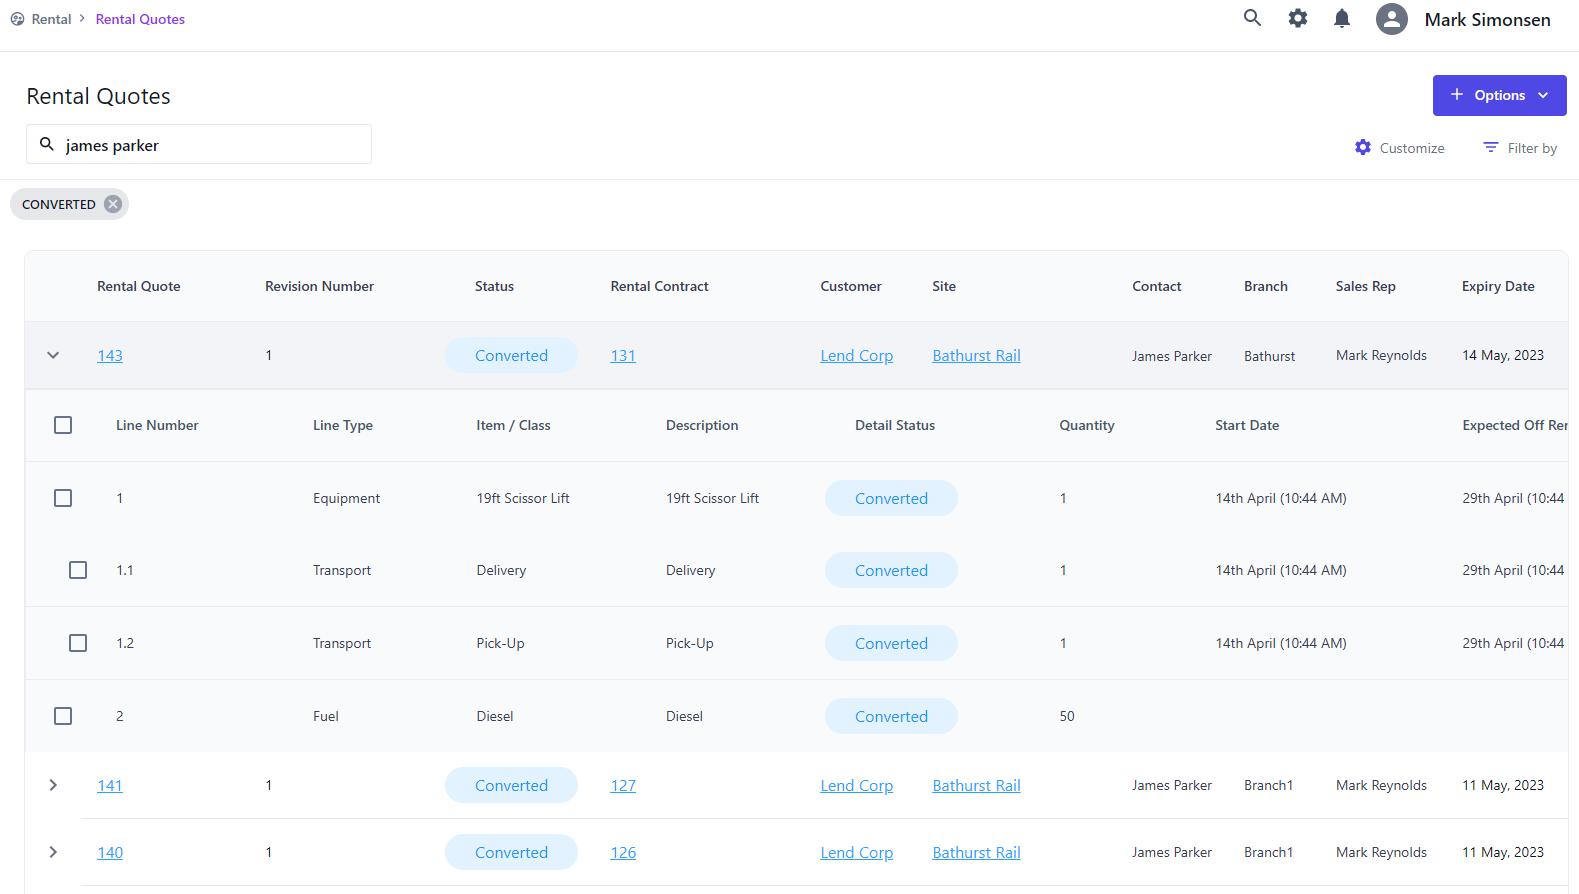The height and width of the screenshot is (894, 1579).
Task: Click the Rental breadcrumb home icon
Action: (x=17, y=19)
